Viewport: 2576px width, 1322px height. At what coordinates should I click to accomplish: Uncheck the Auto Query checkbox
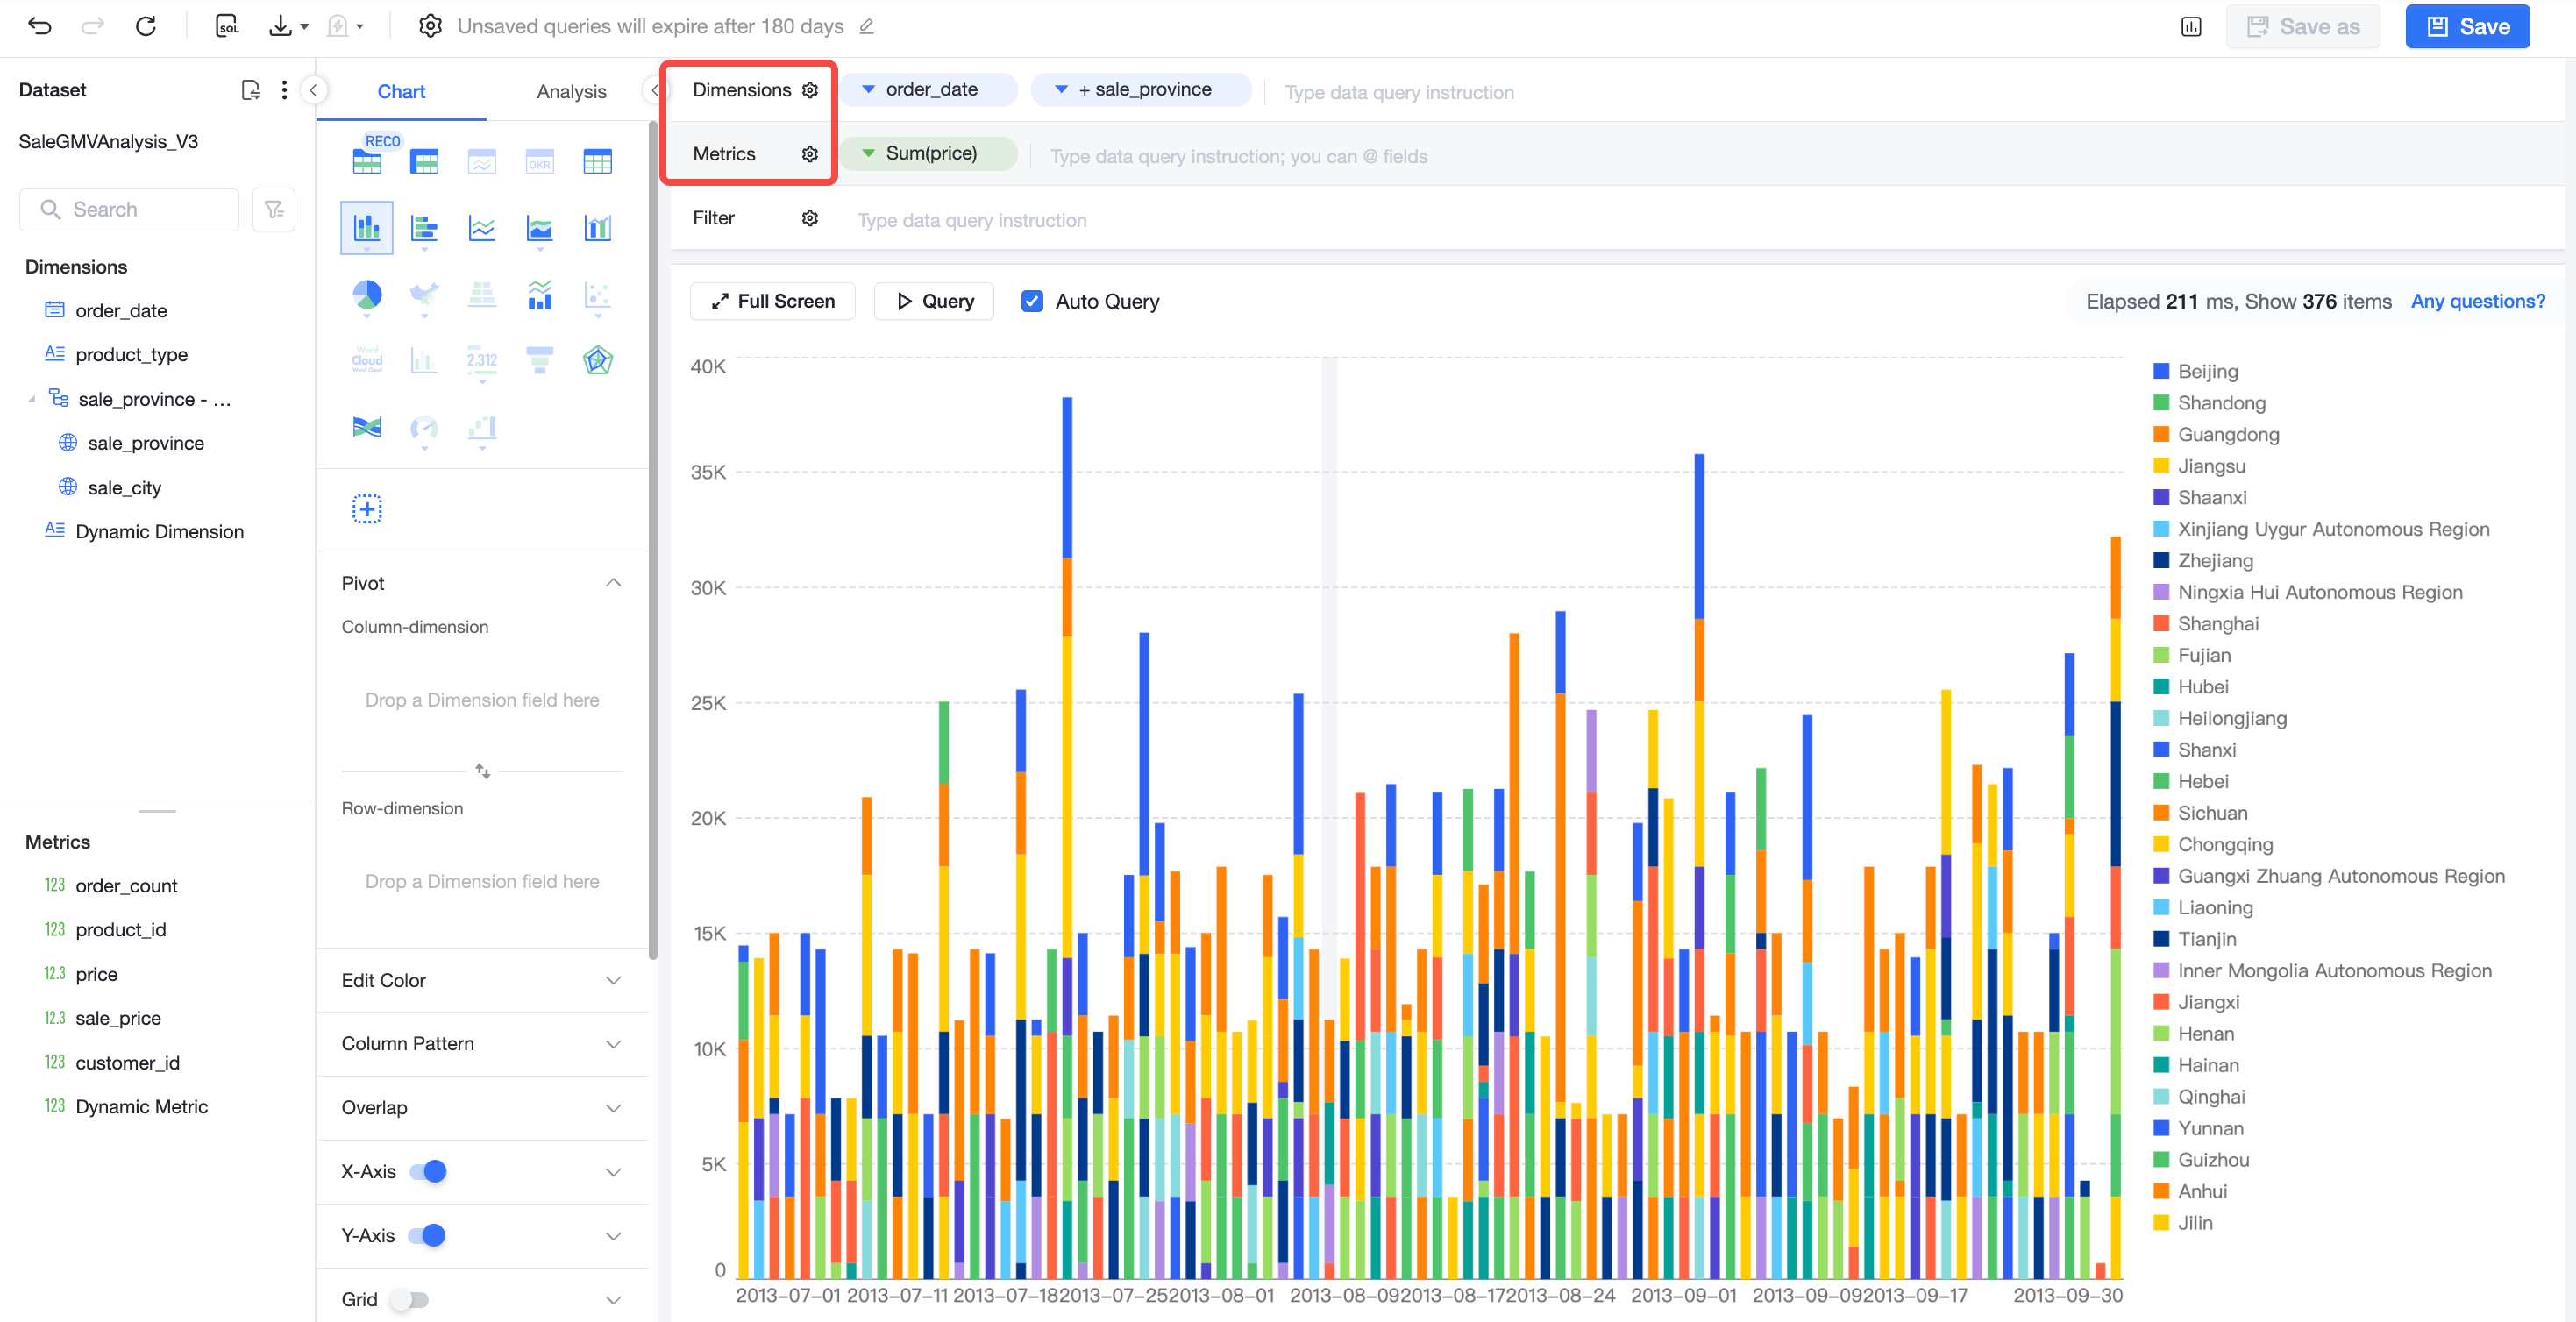point(1031,301)
